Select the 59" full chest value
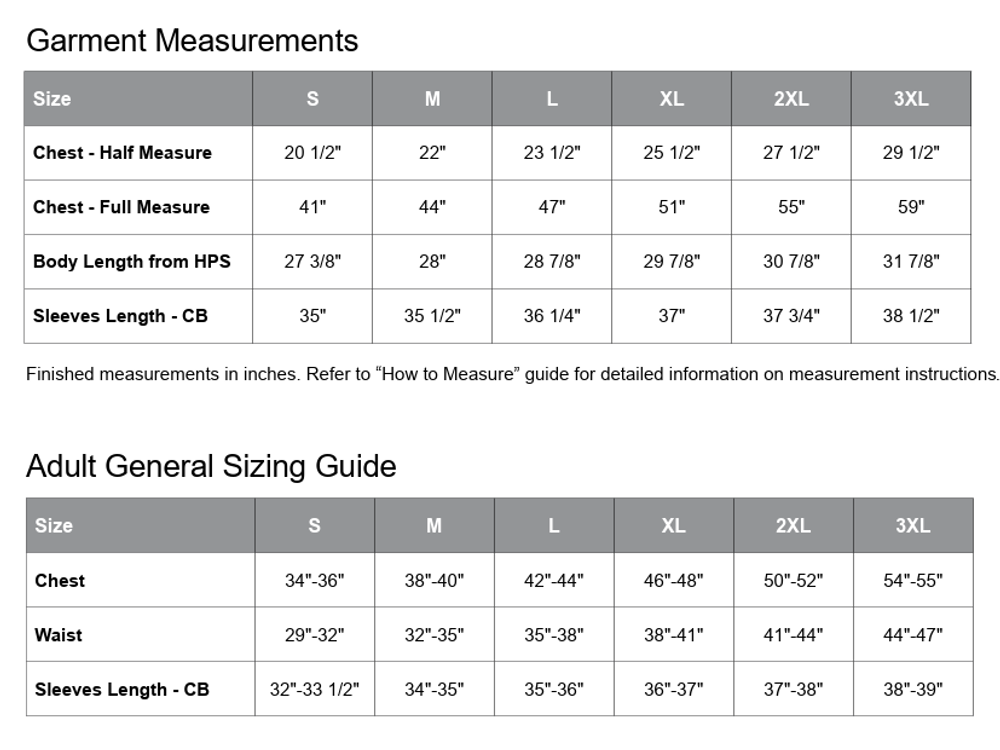 [911, 207]
